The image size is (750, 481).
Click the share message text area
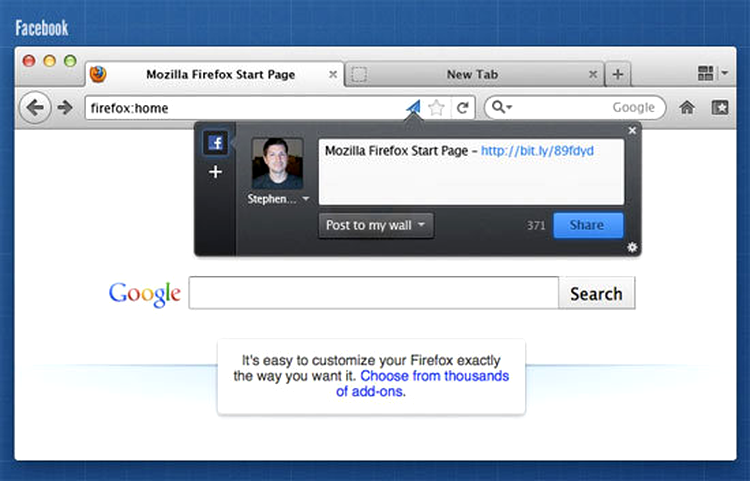(x=471, y=172)
